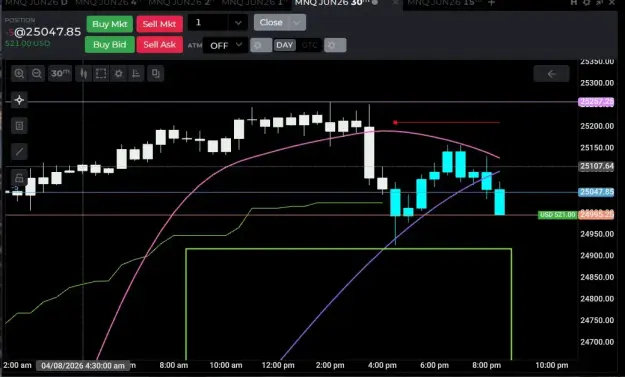Activate the dashed rectangle zoom-selection tool

click(101, 73)
